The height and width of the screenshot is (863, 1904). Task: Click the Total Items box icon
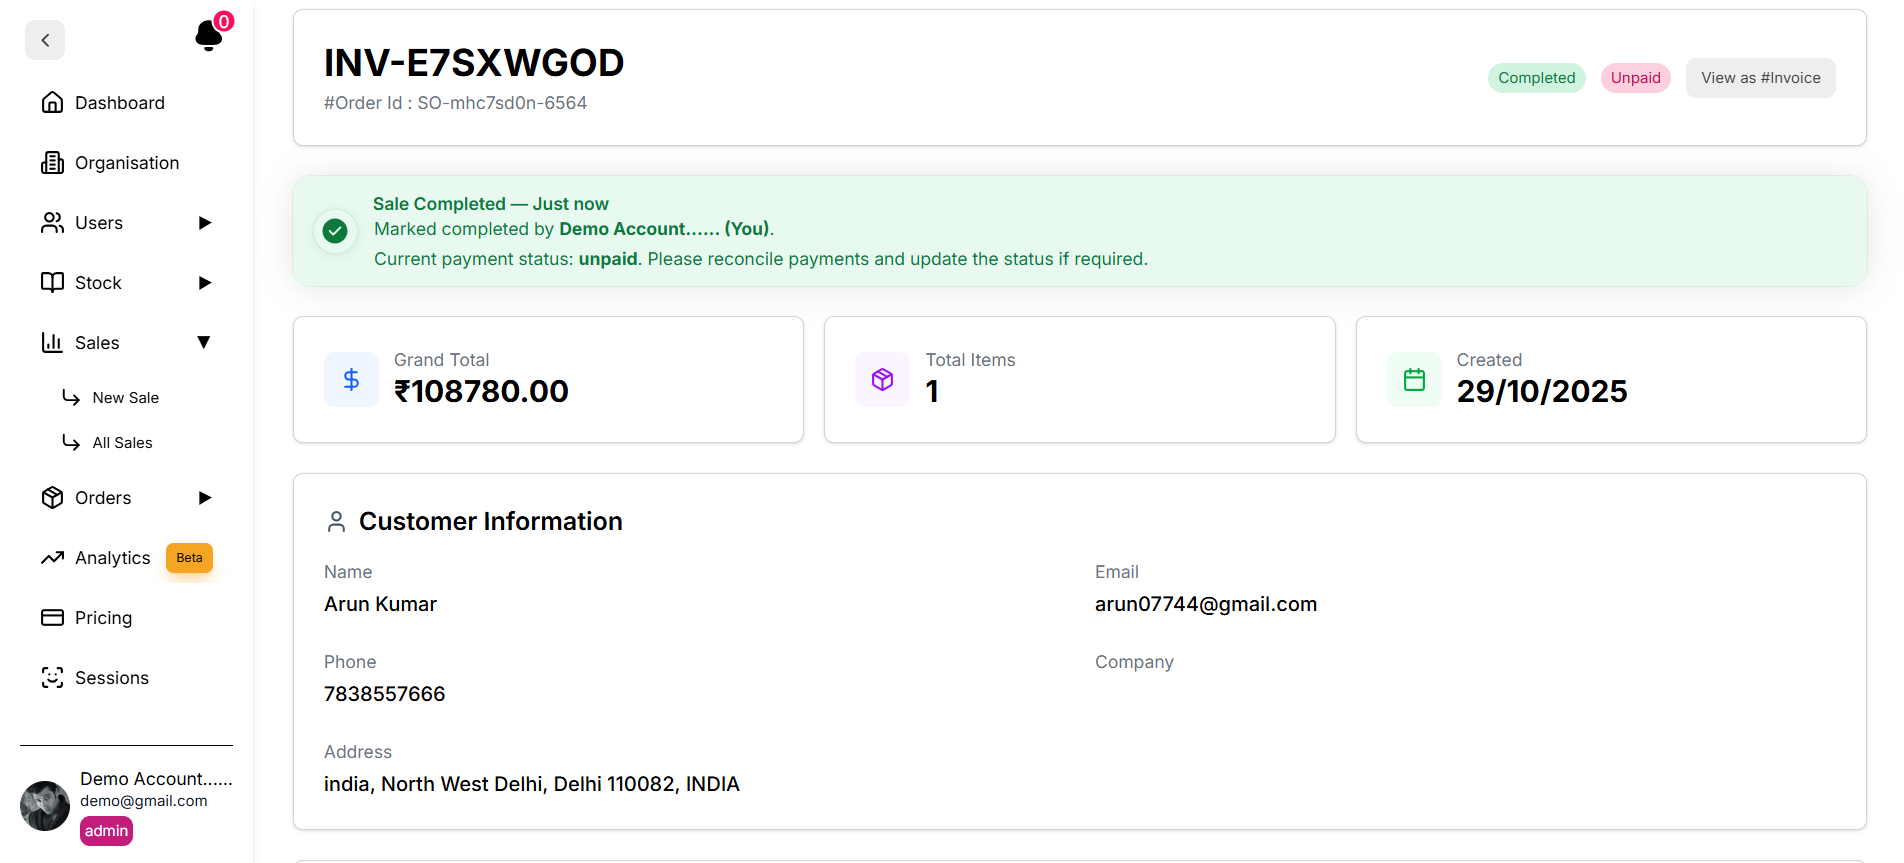882,380
